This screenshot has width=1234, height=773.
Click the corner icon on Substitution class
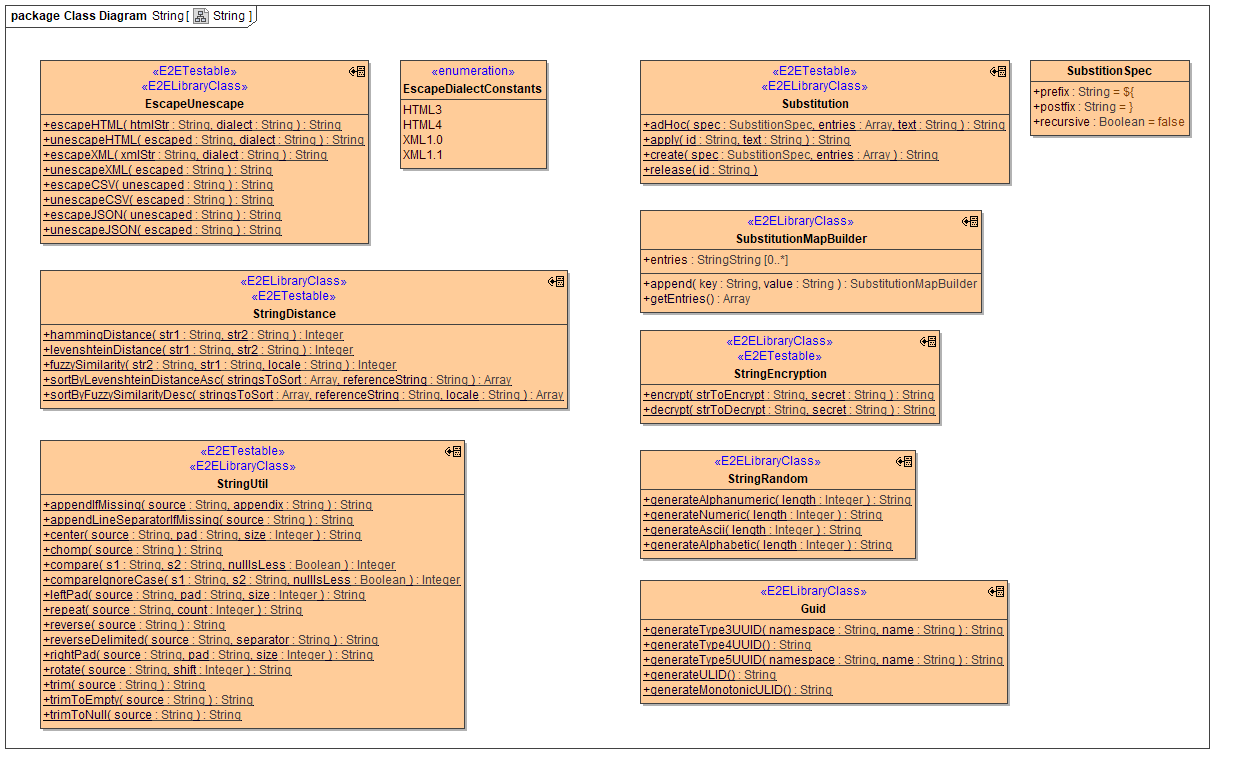(998, 72)
